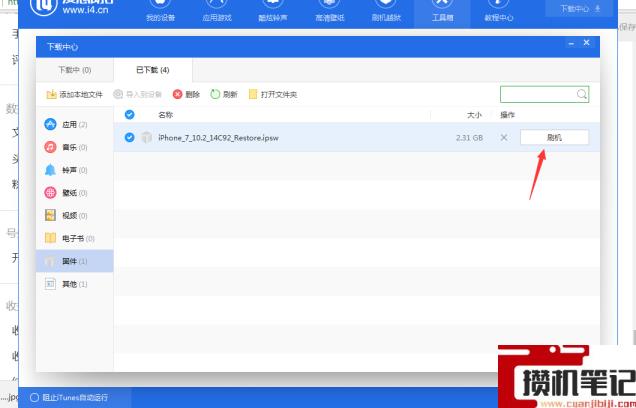Switch to the 已下载 (4) tab
Image resolution: width=636 pixels, height=408 pixels.
[x=153, y=70]
